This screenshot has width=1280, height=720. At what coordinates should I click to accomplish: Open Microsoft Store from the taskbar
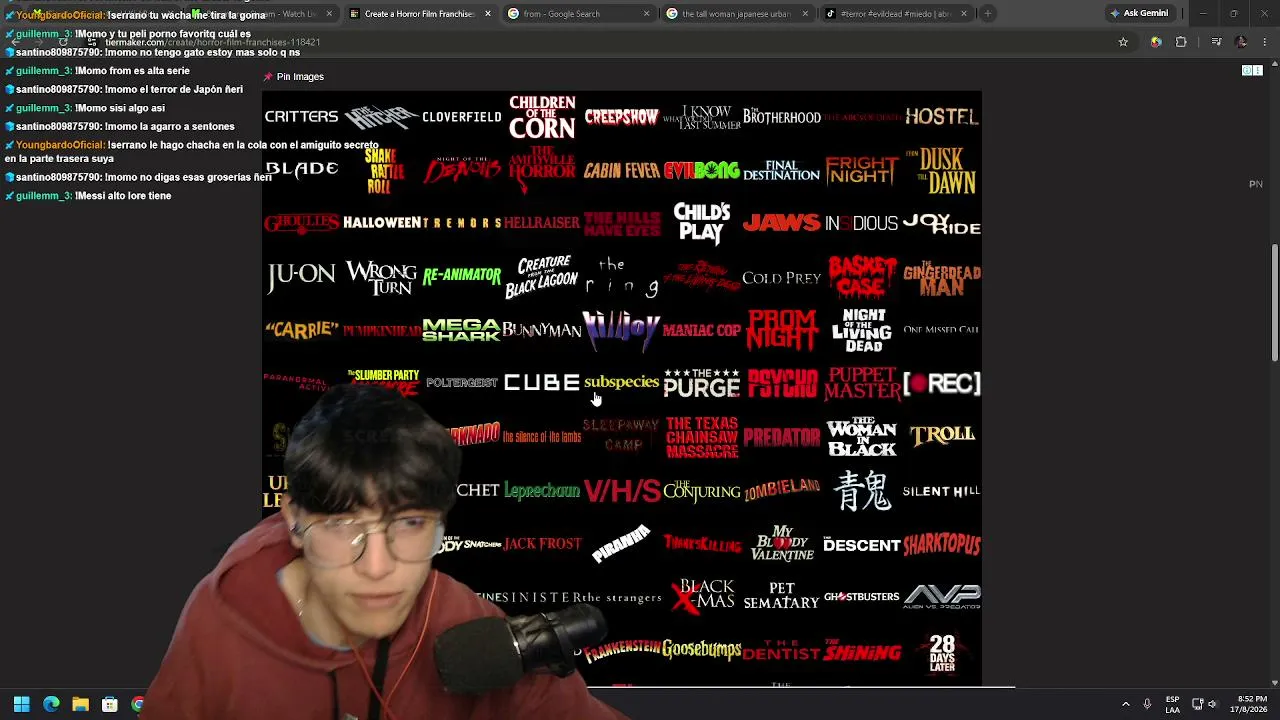[x=110, y=704]
